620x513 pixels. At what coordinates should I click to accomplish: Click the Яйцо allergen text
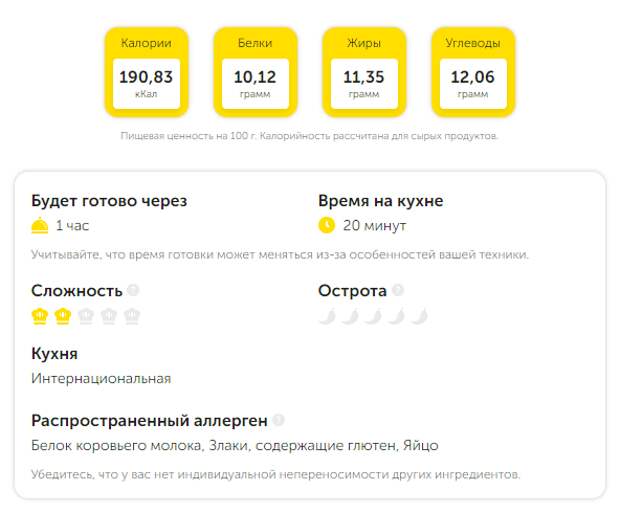click(421, 446)
